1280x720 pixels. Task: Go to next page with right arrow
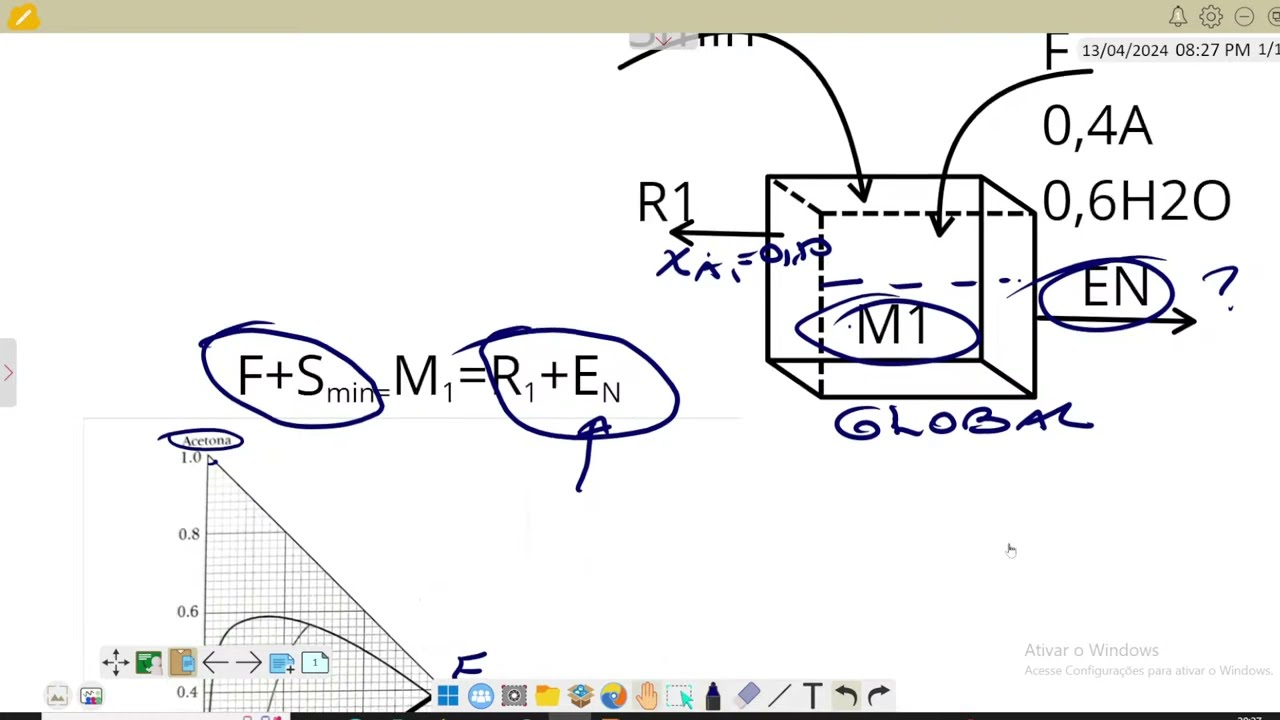click(x=248, y=662)
